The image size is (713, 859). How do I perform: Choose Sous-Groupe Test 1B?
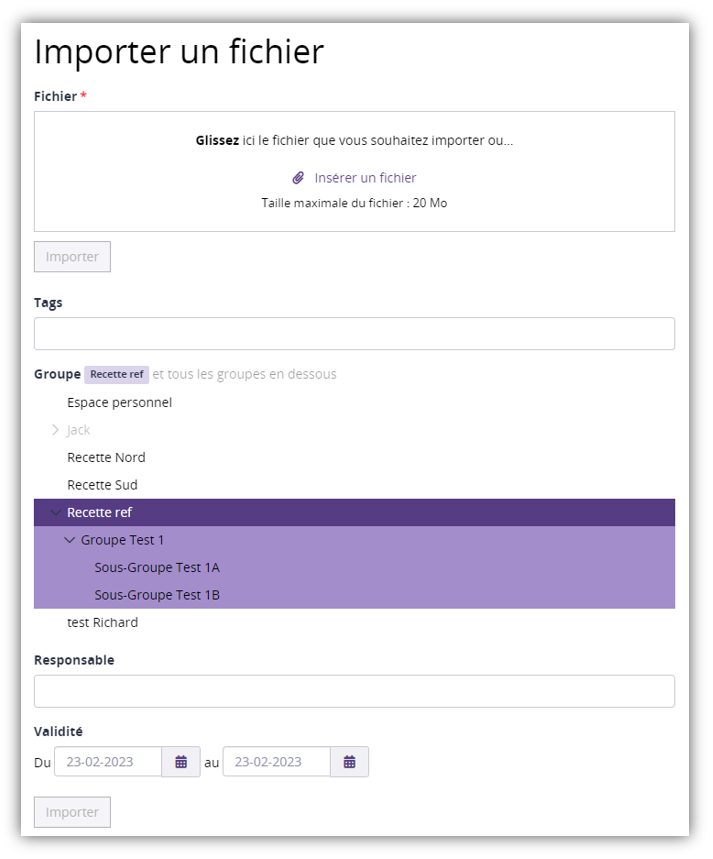tap(157, 595)
